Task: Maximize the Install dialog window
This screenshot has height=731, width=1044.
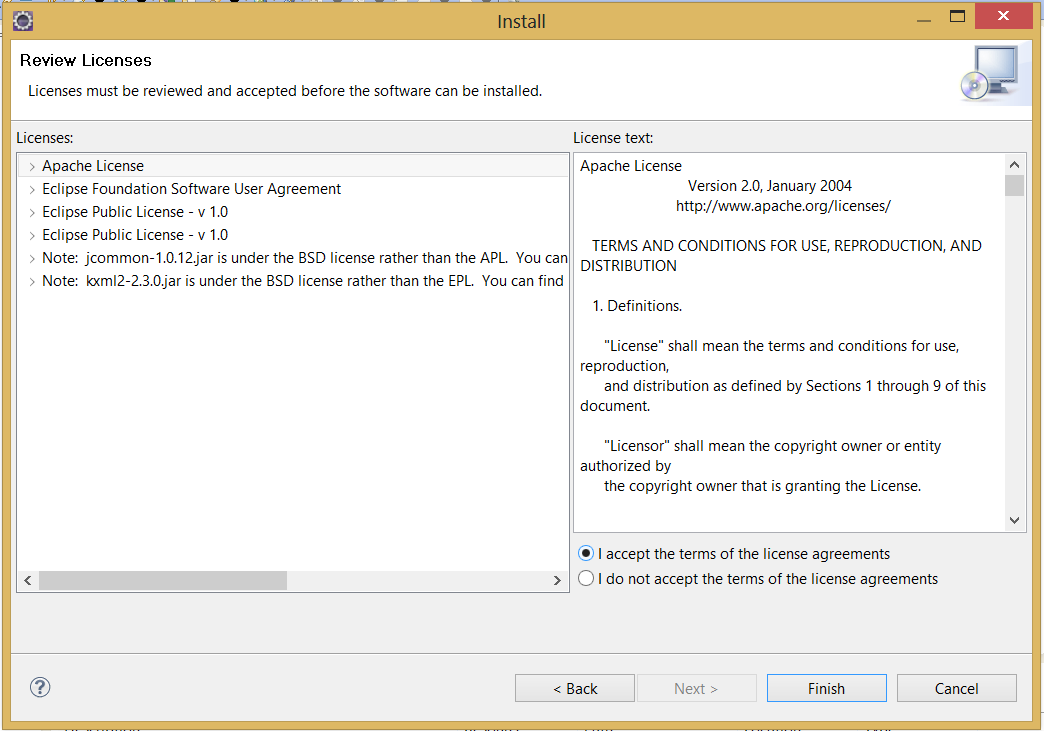Action: [x=957, y=16]
